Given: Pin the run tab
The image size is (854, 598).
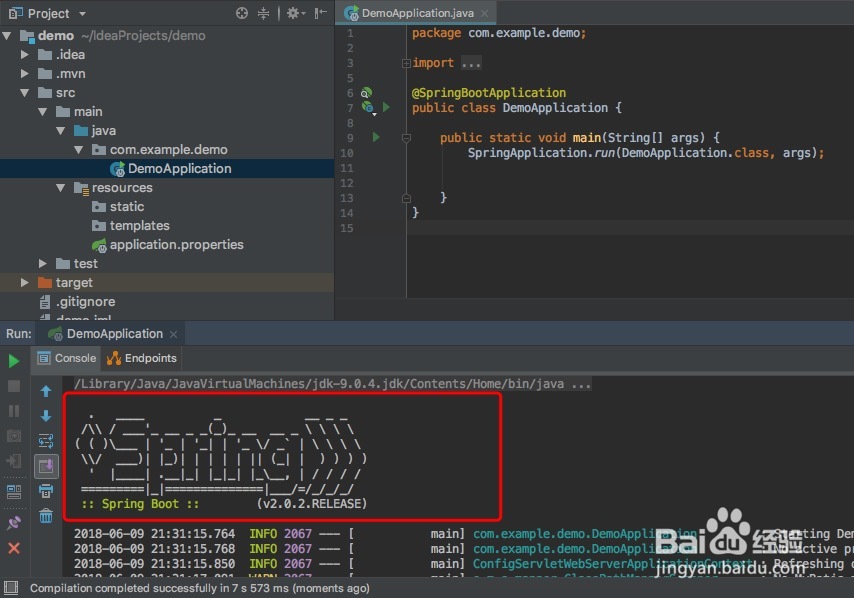Looking at the screenshot, I should click(14, 523).
